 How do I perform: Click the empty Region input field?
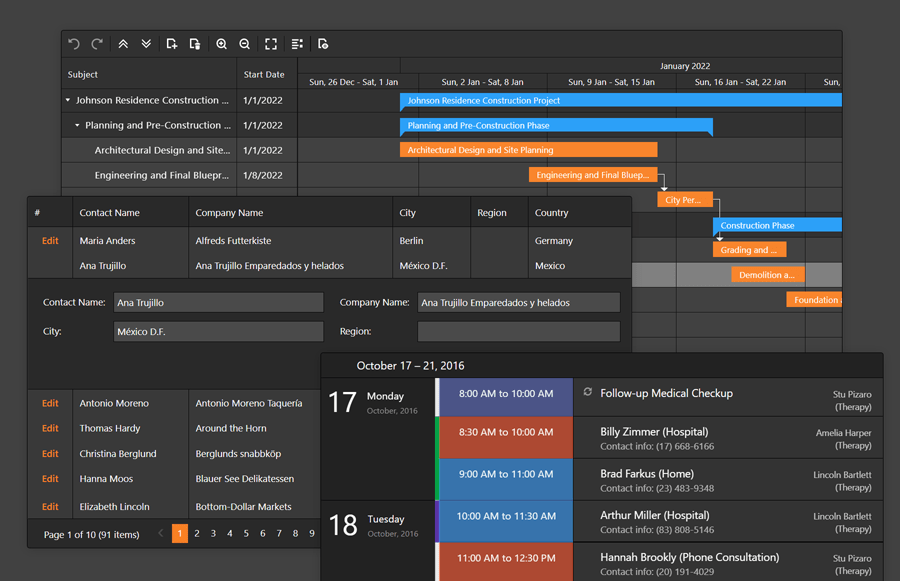pyautogui.click(x=519, y=331)
